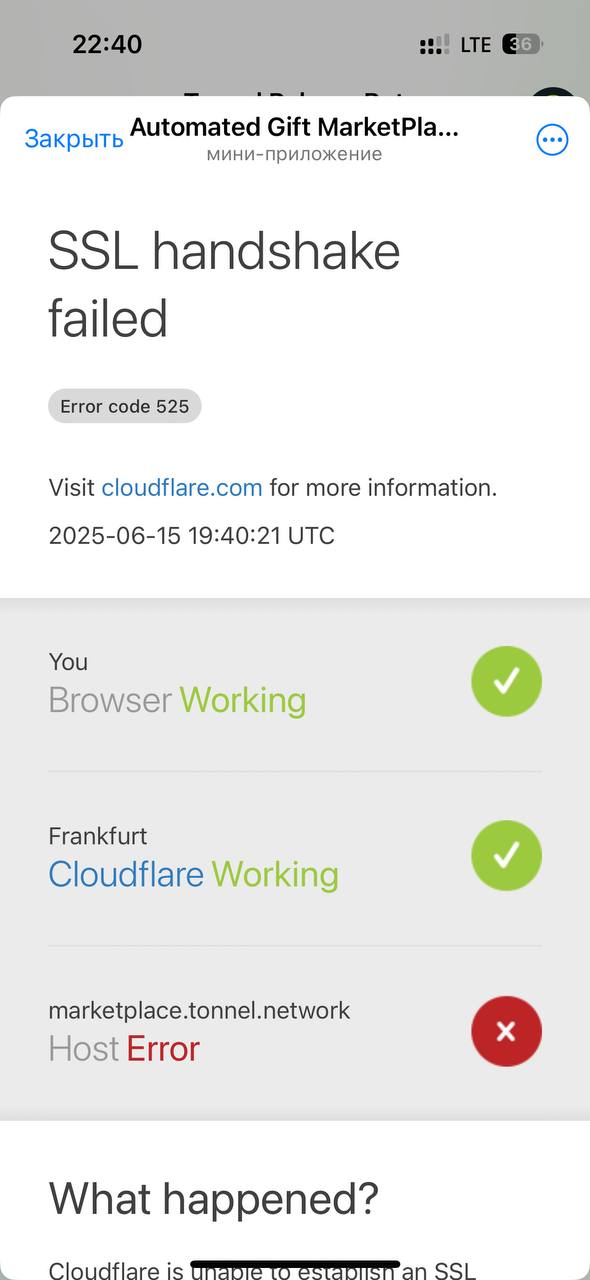This screenshot has height=1280, width=590.
Task: Tap the battery indicator in status bar
Action: [522, 44]
